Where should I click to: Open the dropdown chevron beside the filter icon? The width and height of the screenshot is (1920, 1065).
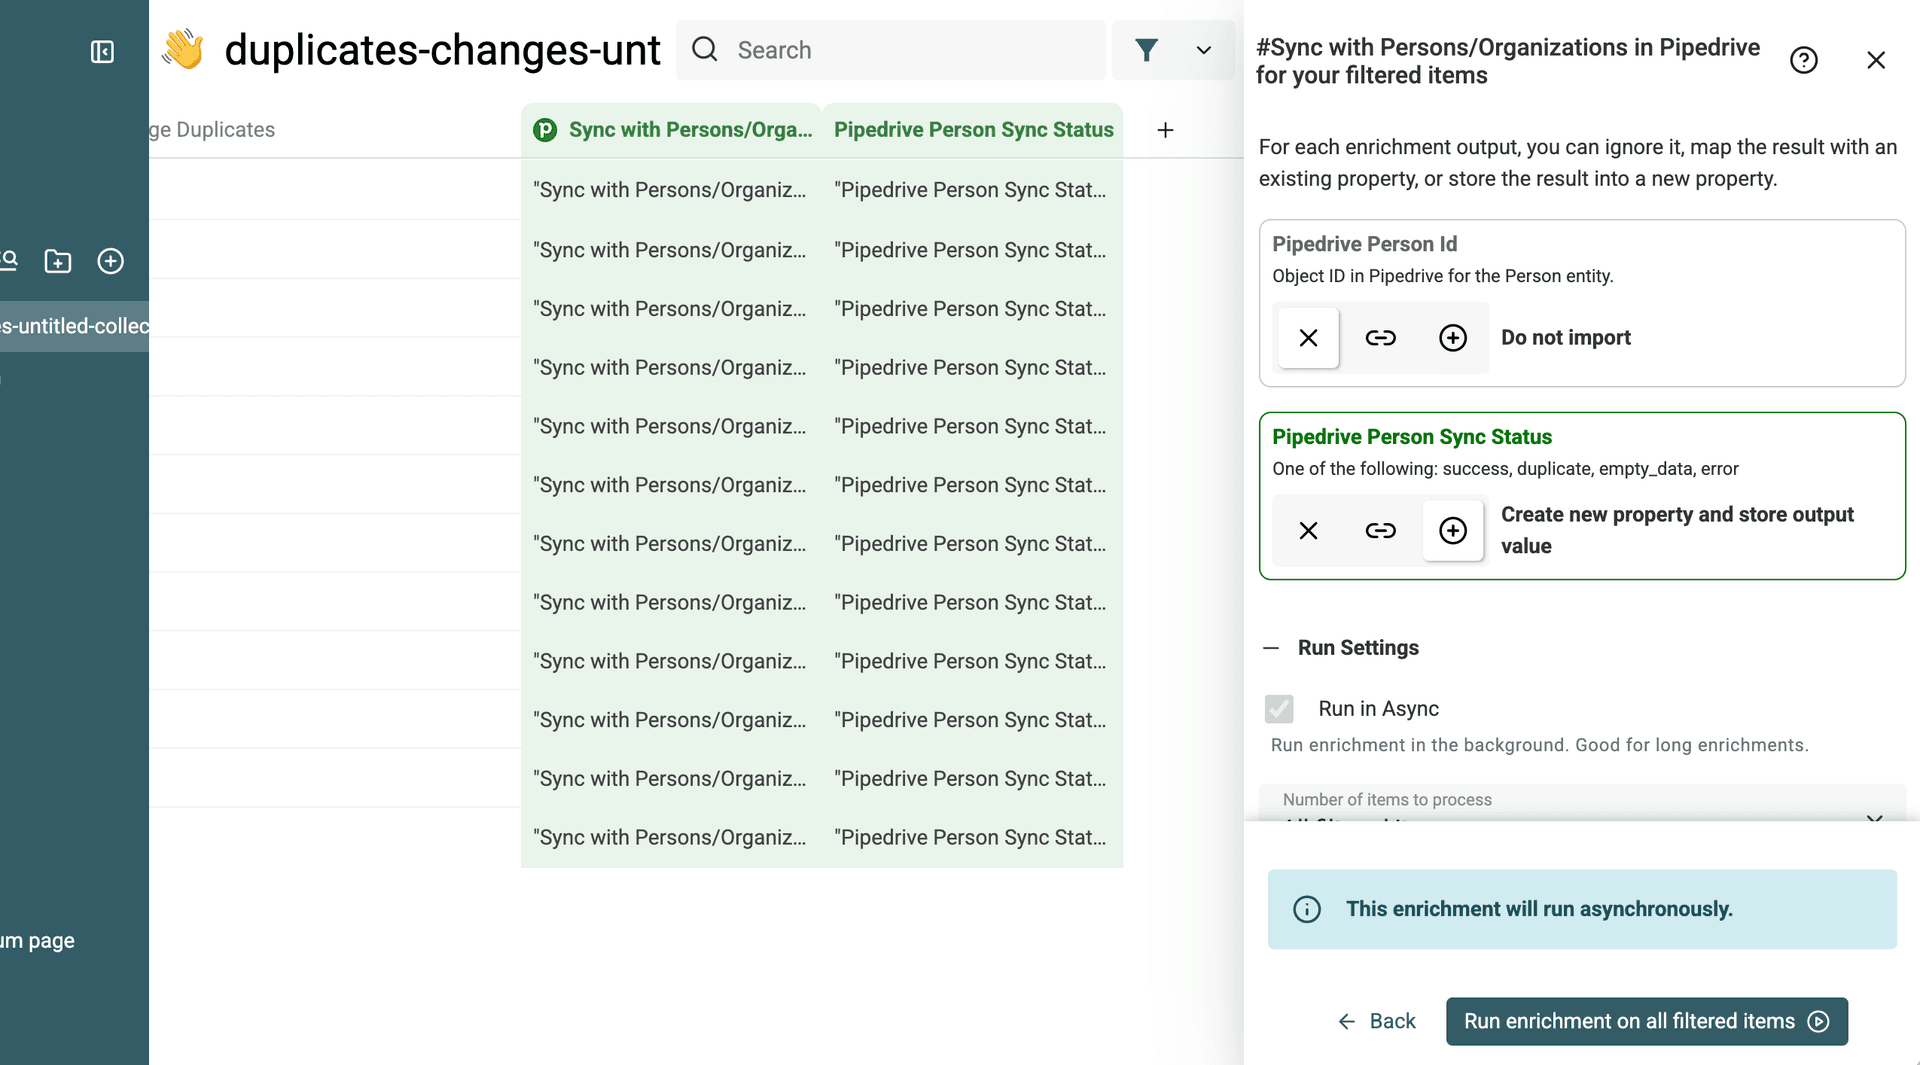[x=1203, y=49]
